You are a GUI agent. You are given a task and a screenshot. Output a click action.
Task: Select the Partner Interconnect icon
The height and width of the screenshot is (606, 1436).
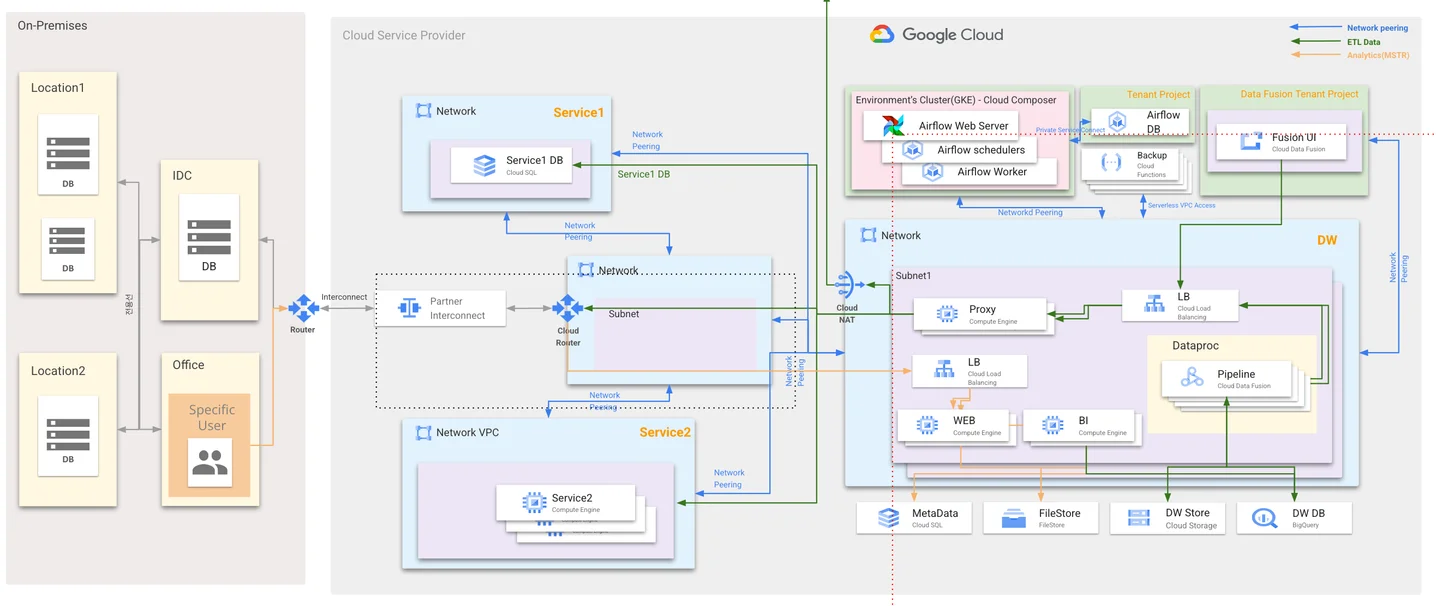[x=408, y=308]
